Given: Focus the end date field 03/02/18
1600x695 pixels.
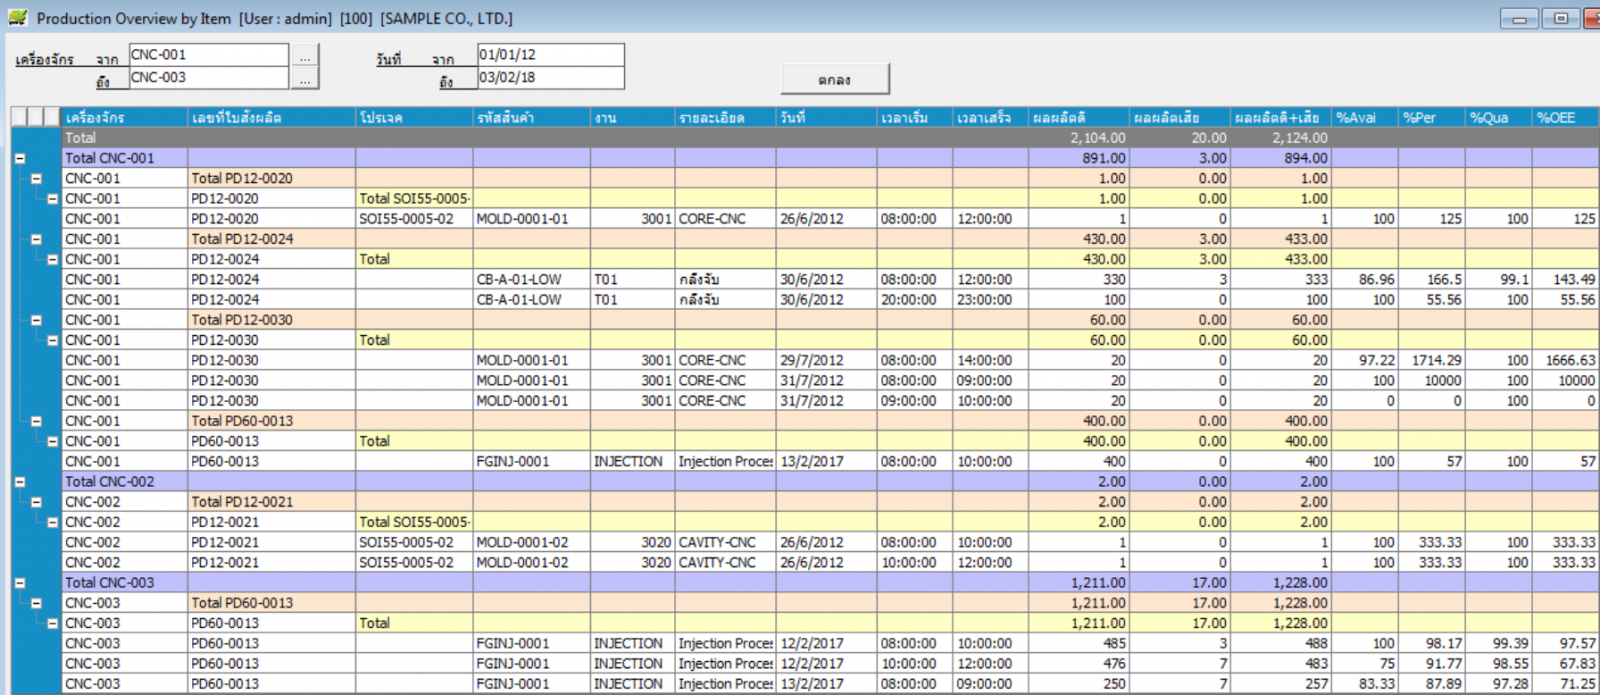Looking at the screenshot, I should (551, 78).
